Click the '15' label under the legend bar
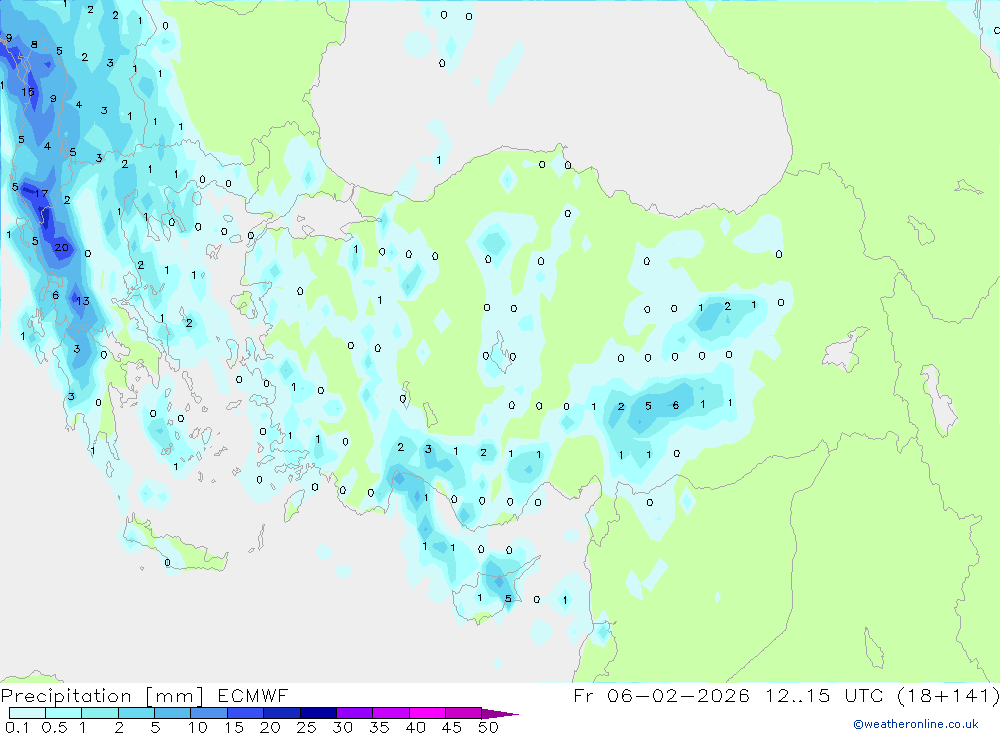The height and width of the screenshot is (733, 1000). (234, 727)
